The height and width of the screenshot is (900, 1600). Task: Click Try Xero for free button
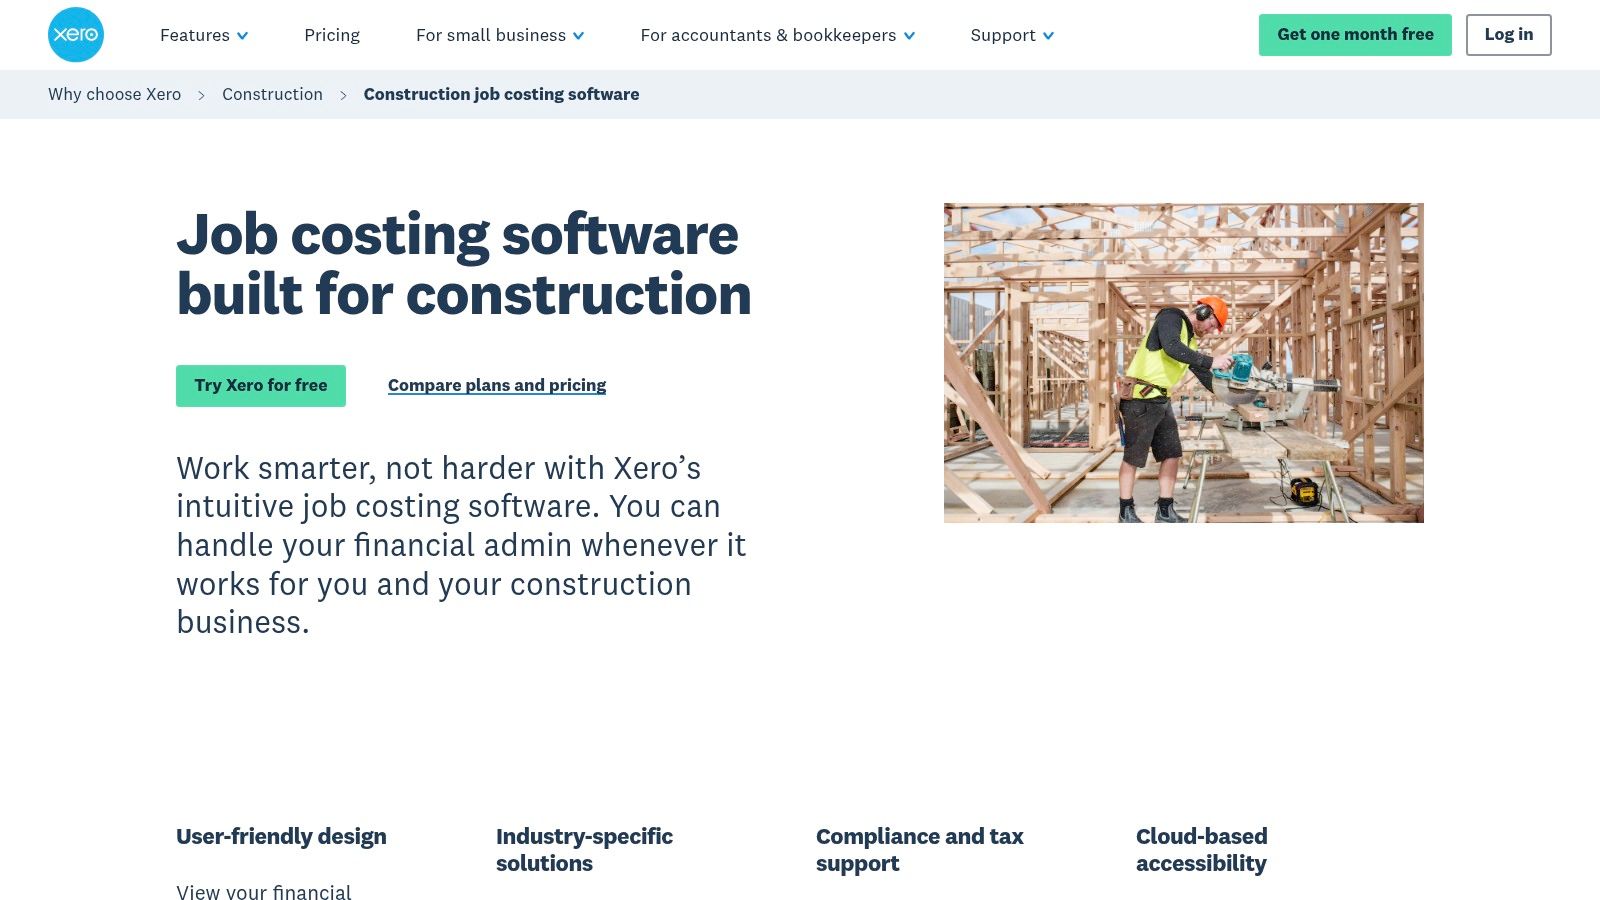(x=261, y=386)
